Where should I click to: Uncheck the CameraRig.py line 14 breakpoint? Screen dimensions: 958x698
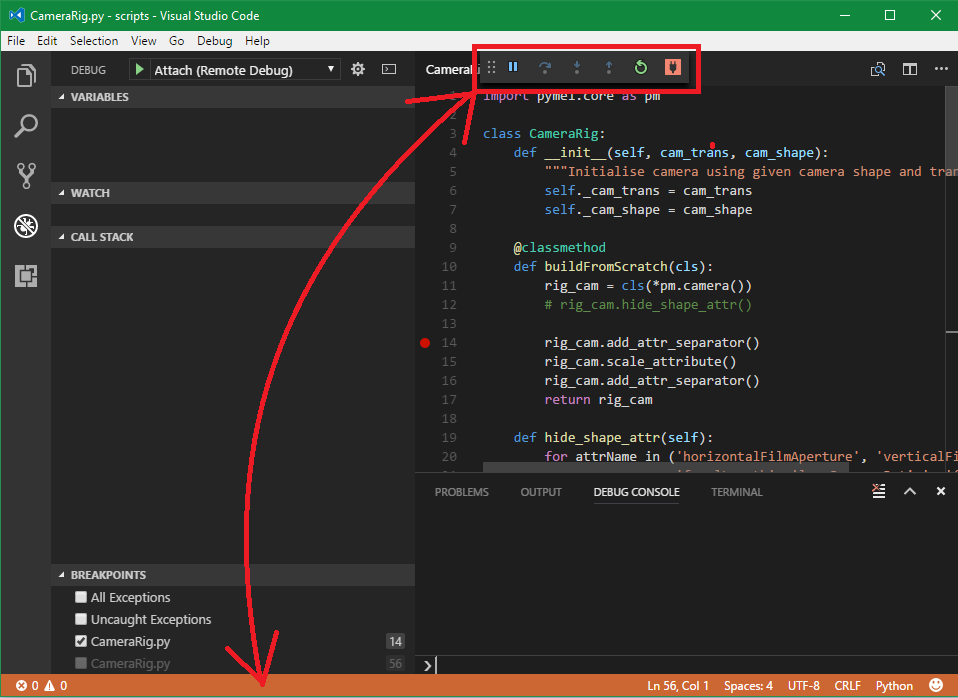pos(80,641)
